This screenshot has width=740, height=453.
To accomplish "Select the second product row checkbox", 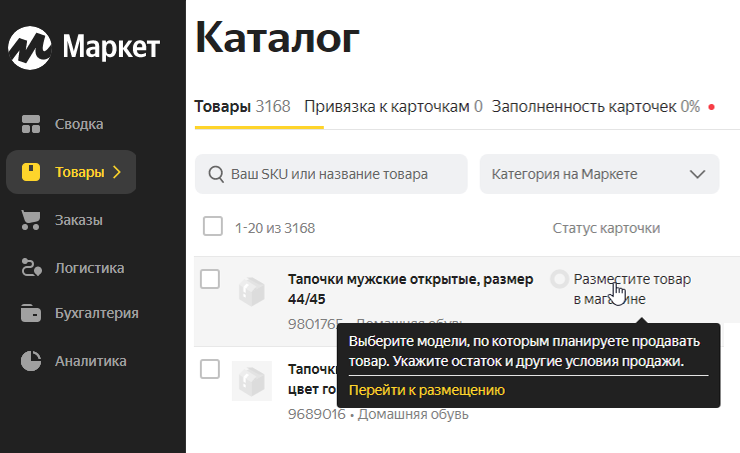I will [210, 369].
